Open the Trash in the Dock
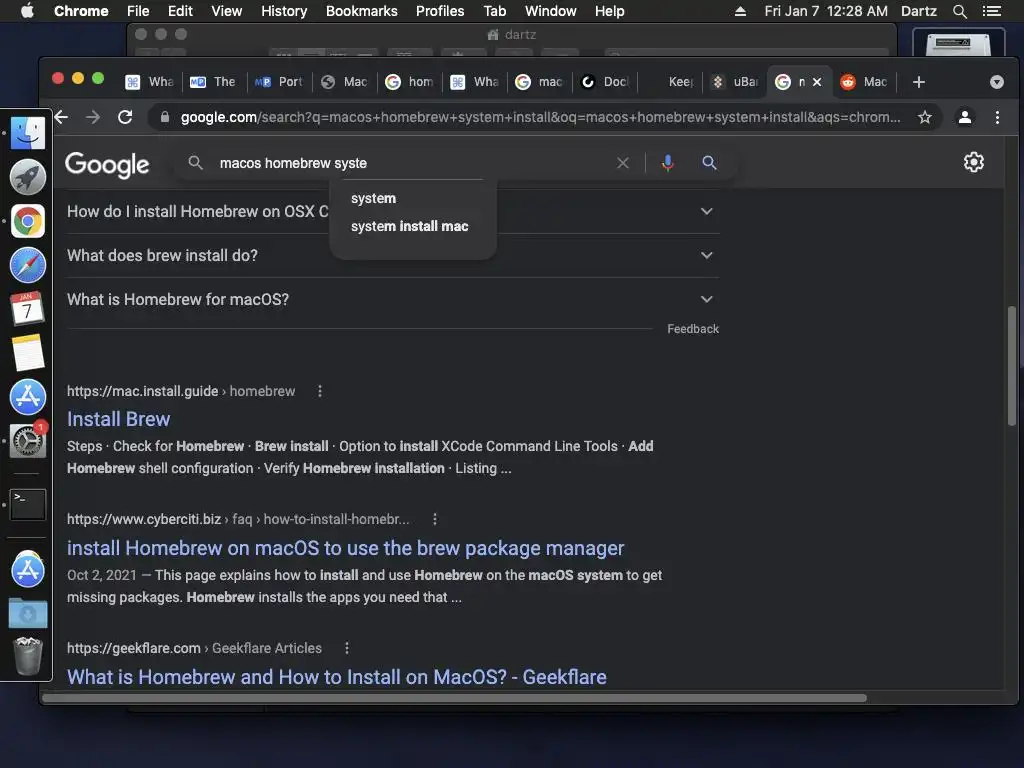The height and width of the screenshot is (768, 1024). tap(27, 656)
